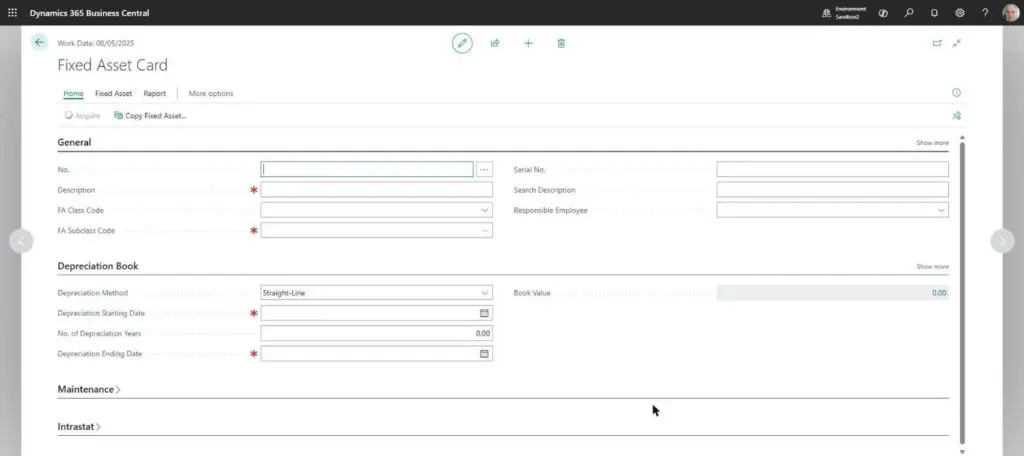Show the FactBox information pane icon
The image size is (1024, 456).
pyautogui.click(x=957, y=93)
